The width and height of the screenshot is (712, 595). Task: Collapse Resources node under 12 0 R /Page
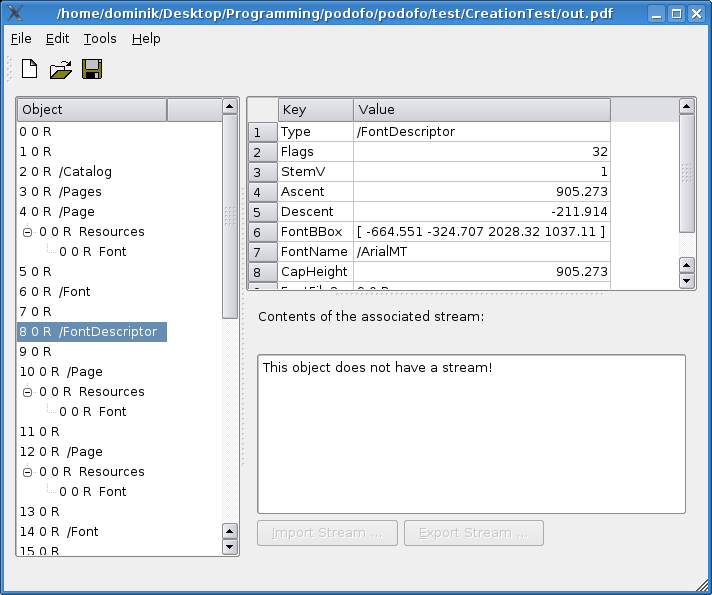click(27, 472)
